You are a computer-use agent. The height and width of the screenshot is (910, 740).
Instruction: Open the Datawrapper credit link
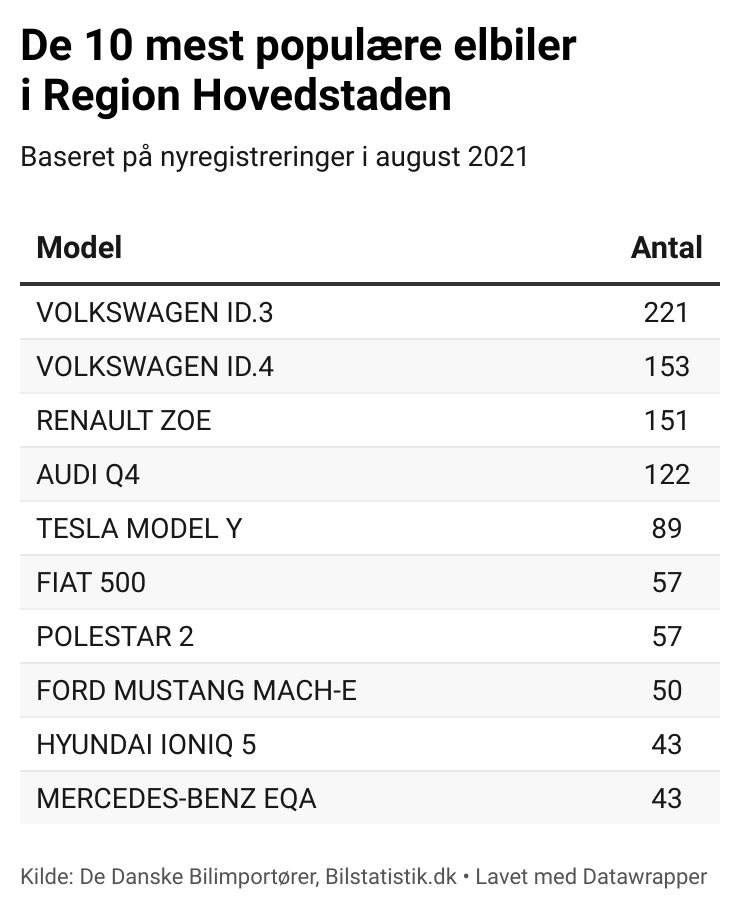coord(649,877)
